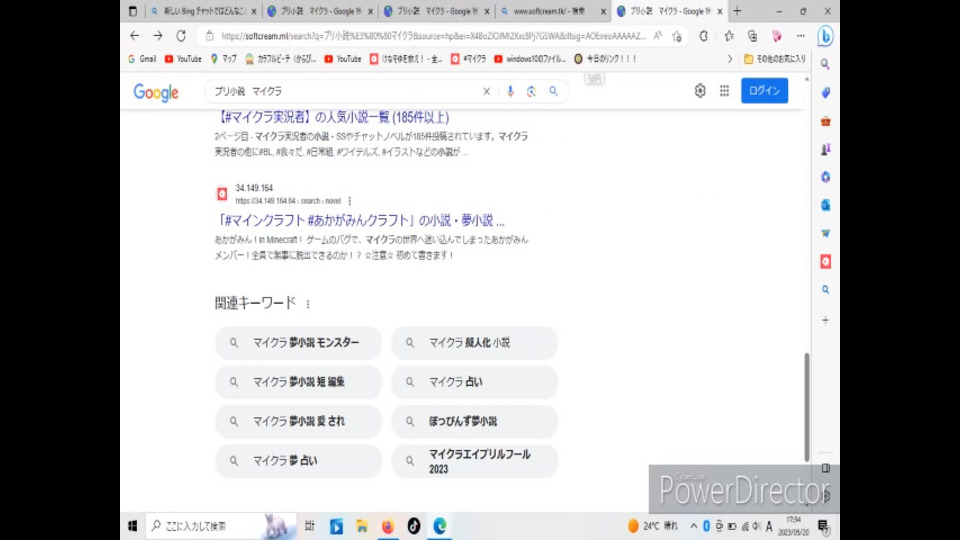Open the Favorites list icon

(729, 36)
